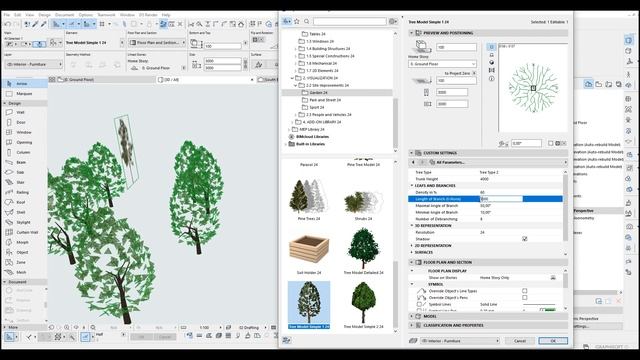Image resolution: width=640 pixels, height=360 pixels.
Task: Select the Curtain Wall tool
Action: [24, 232]
